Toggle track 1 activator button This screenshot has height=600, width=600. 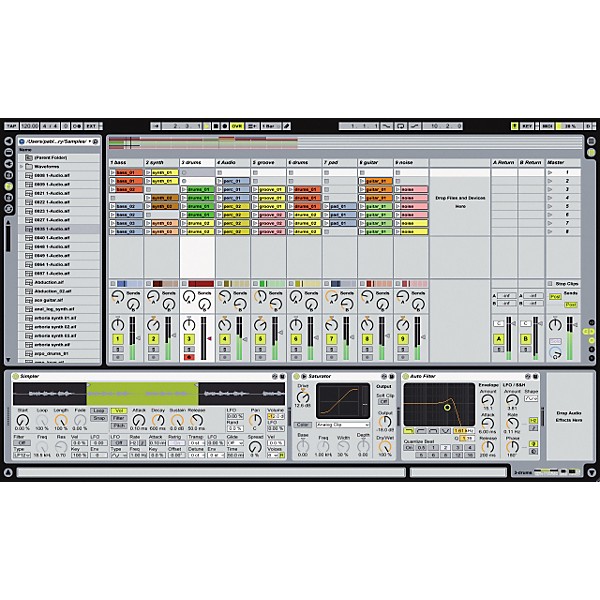[x=117, y=339]
